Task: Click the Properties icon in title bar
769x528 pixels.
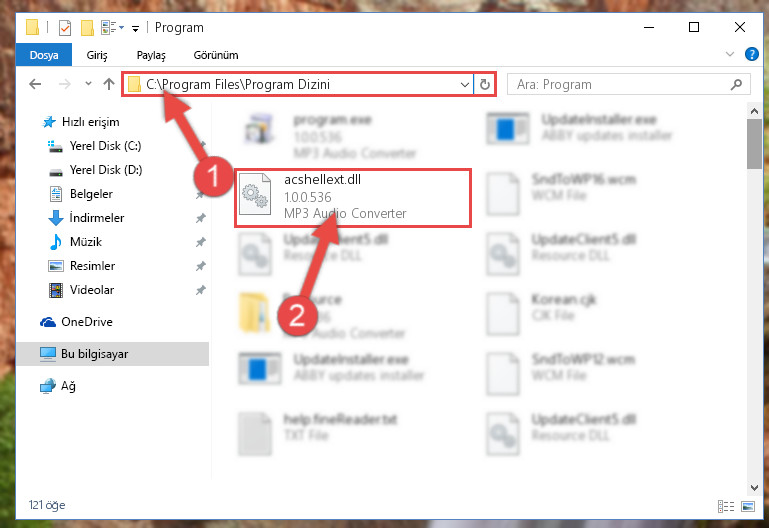Action: (65, 28)
